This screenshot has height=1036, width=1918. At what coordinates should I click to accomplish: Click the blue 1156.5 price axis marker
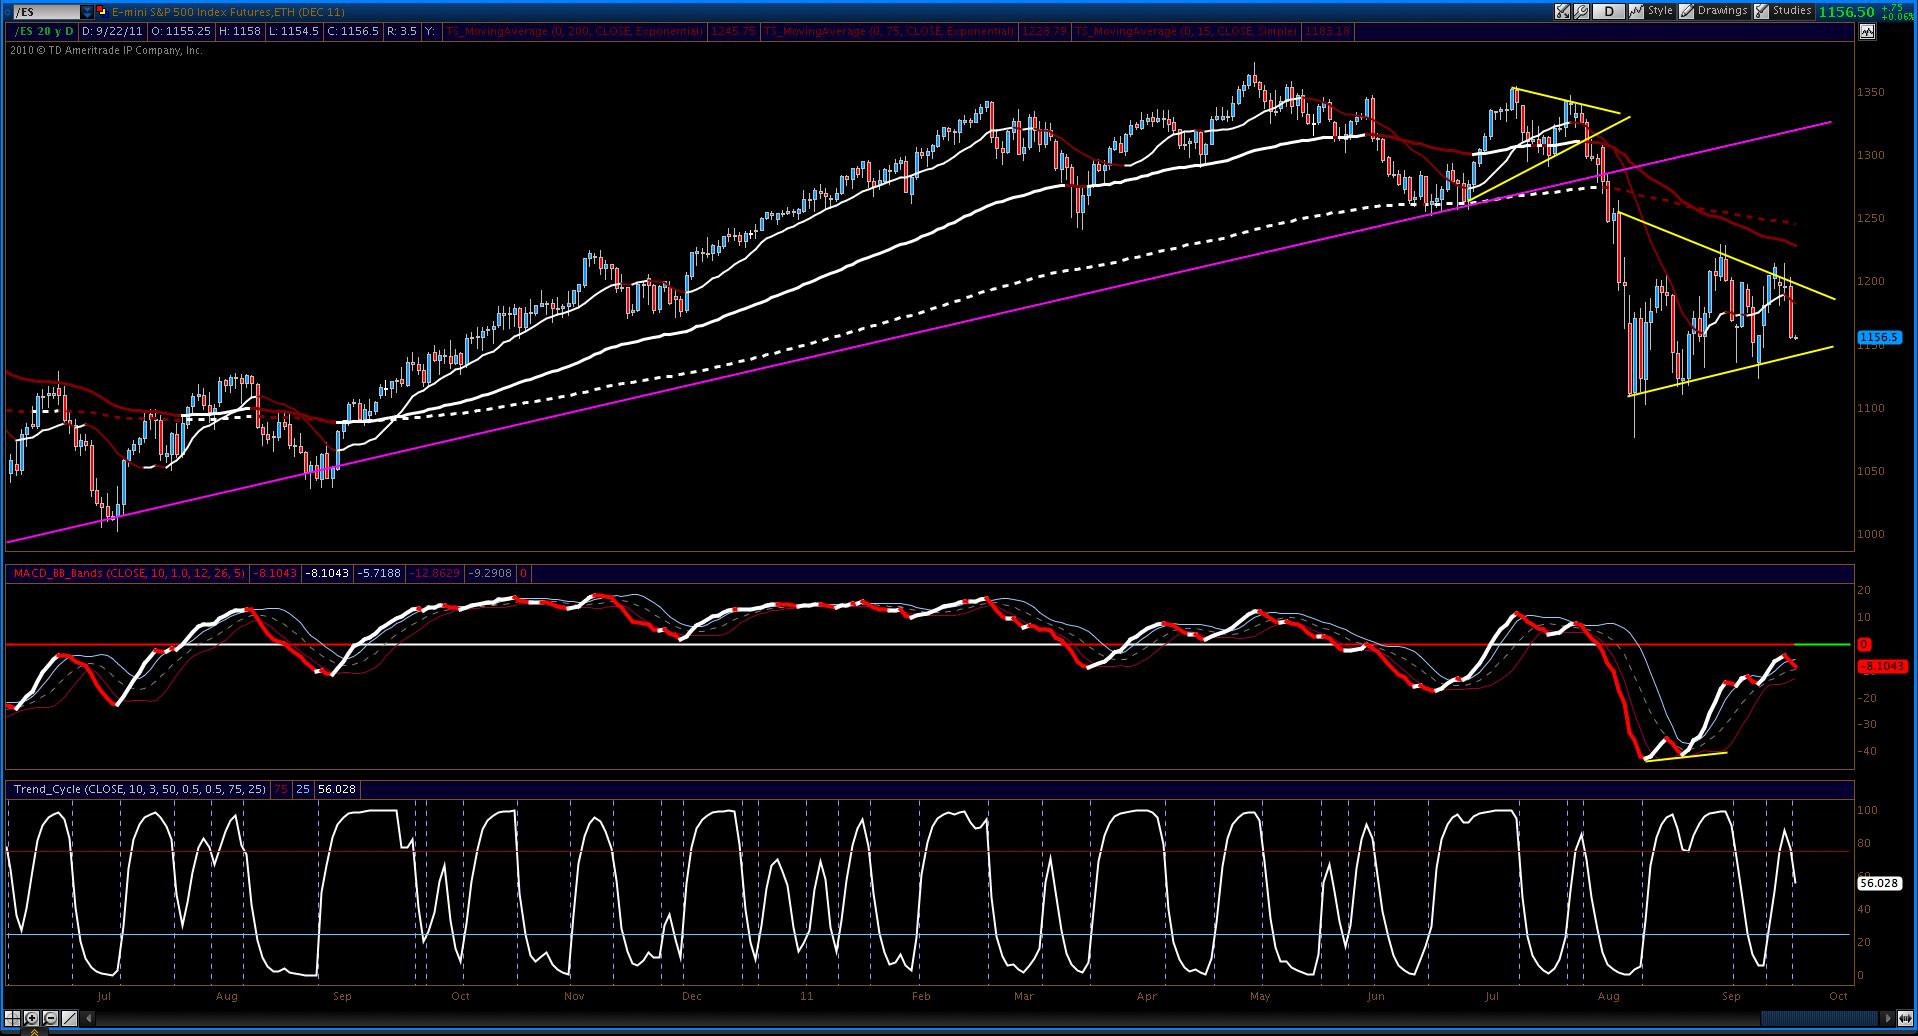pyautogui.click(x=1878, y=338)
